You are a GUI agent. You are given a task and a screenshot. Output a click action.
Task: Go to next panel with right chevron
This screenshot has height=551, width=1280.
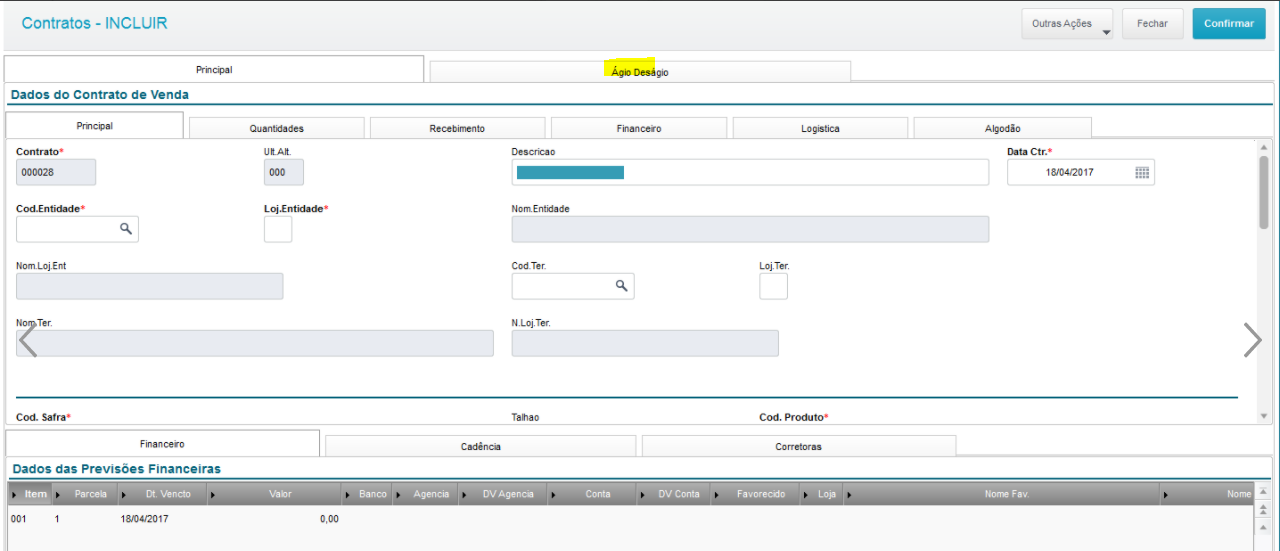(1252, 340)
